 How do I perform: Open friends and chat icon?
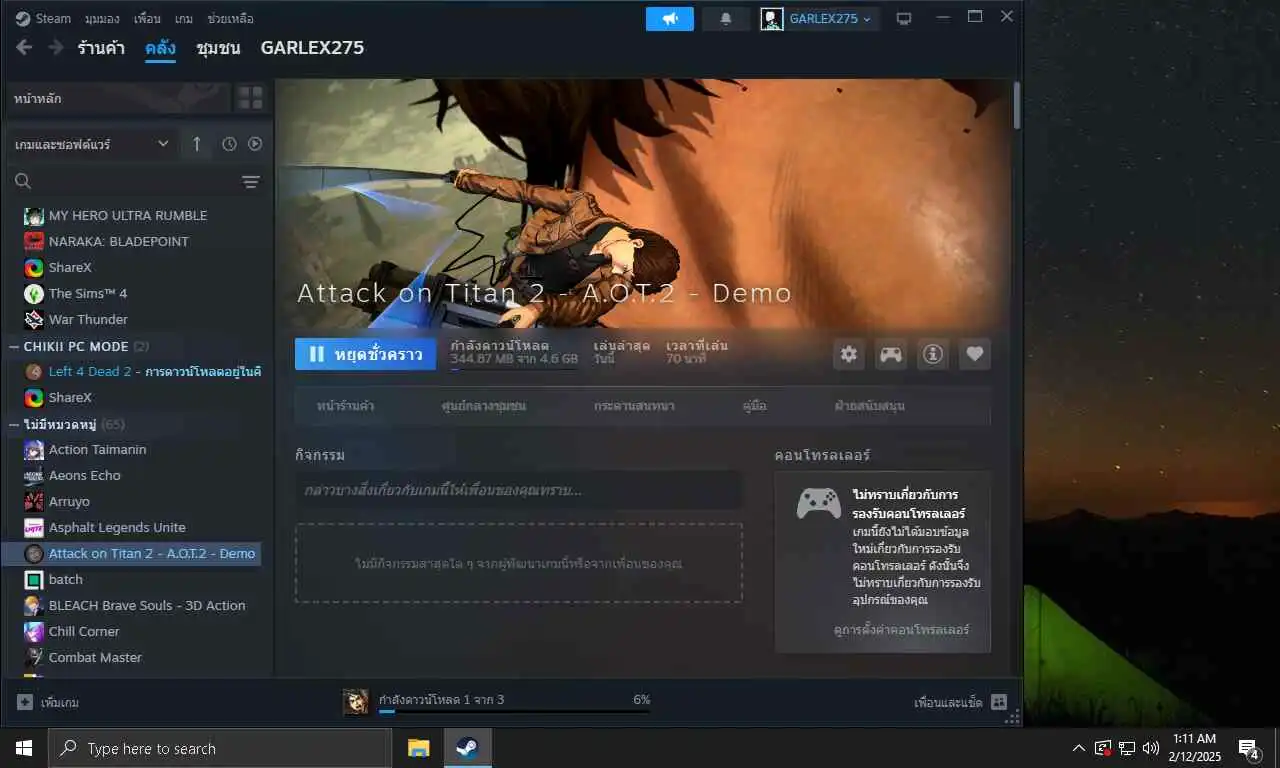tap(999, 702)
